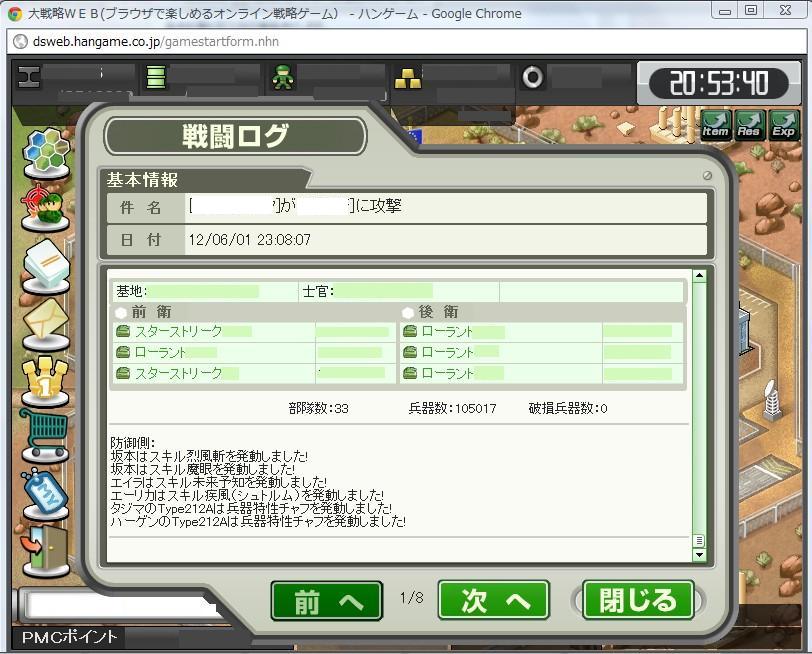Click log line about 烈風斬 skill

point(209,456)
